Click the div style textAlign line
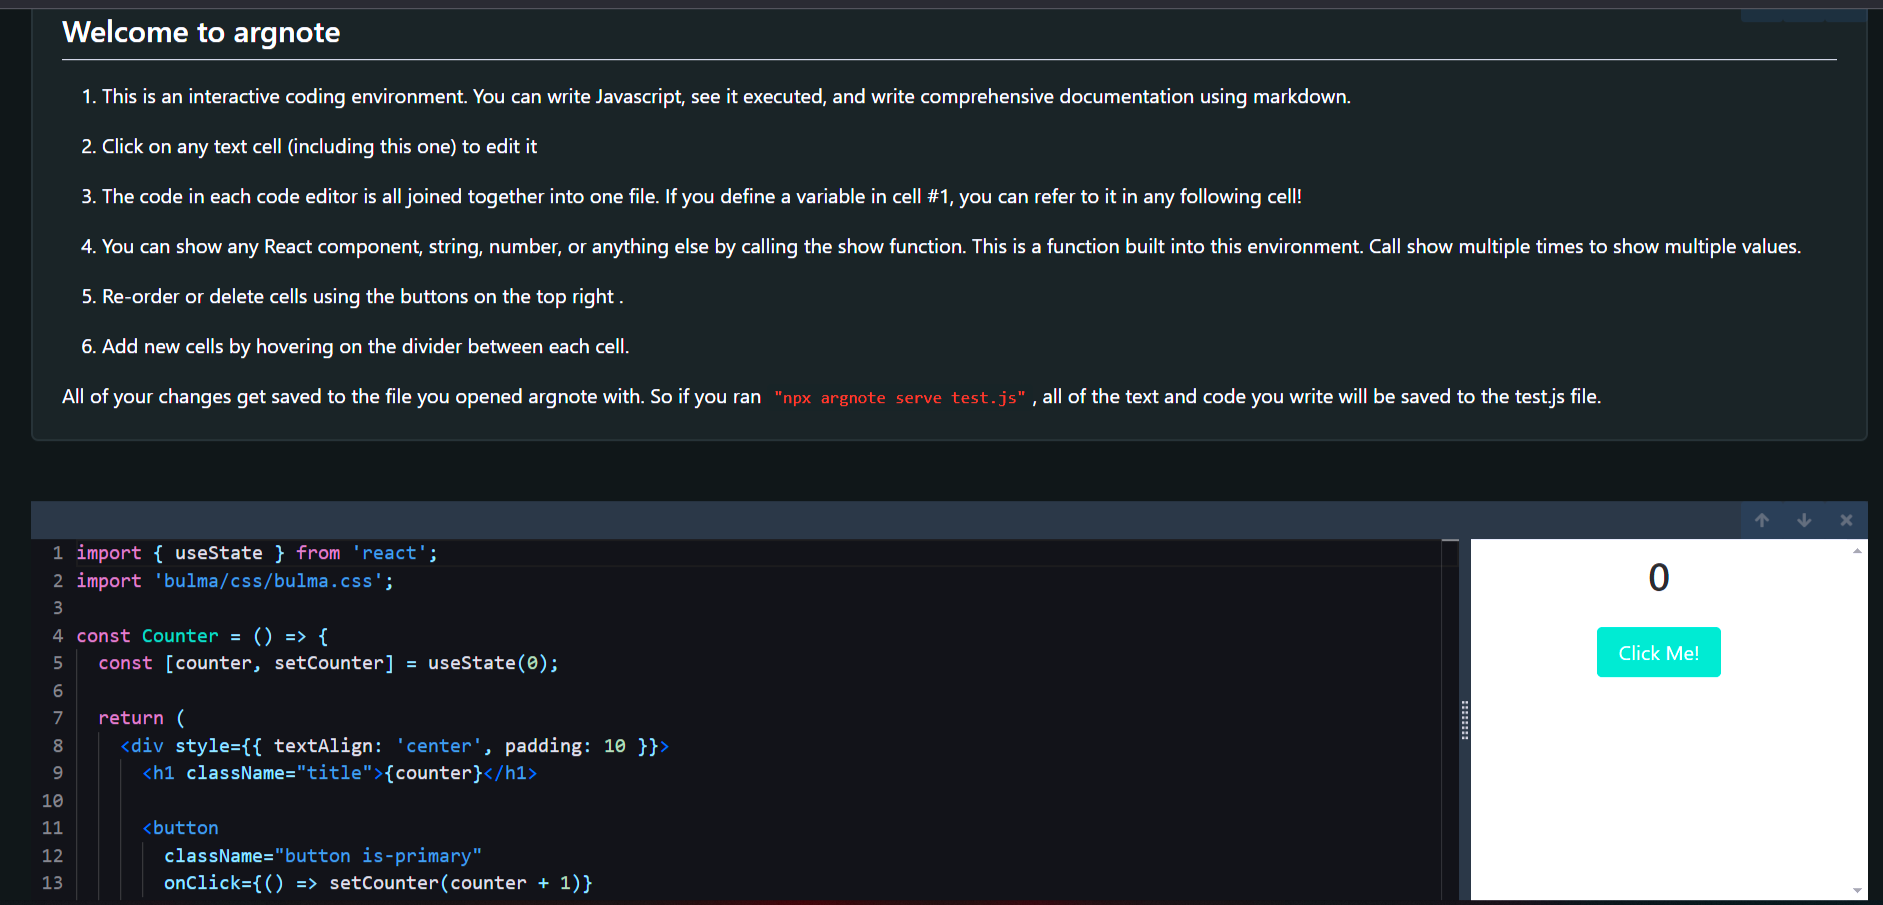Screen dimensions: 1883x905 point(394,746)
